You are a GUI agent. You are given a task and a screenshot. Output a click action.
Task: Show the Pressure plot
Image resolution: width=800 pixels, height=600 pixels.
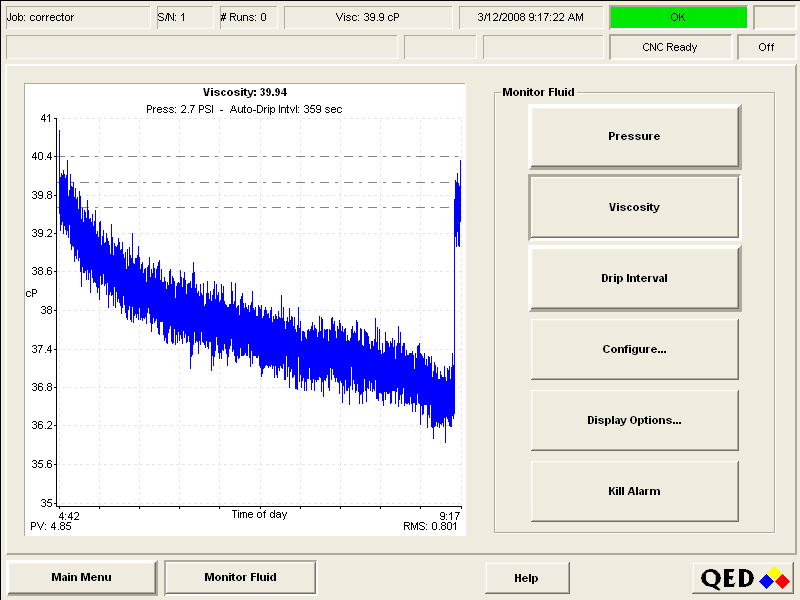(634, 136)
